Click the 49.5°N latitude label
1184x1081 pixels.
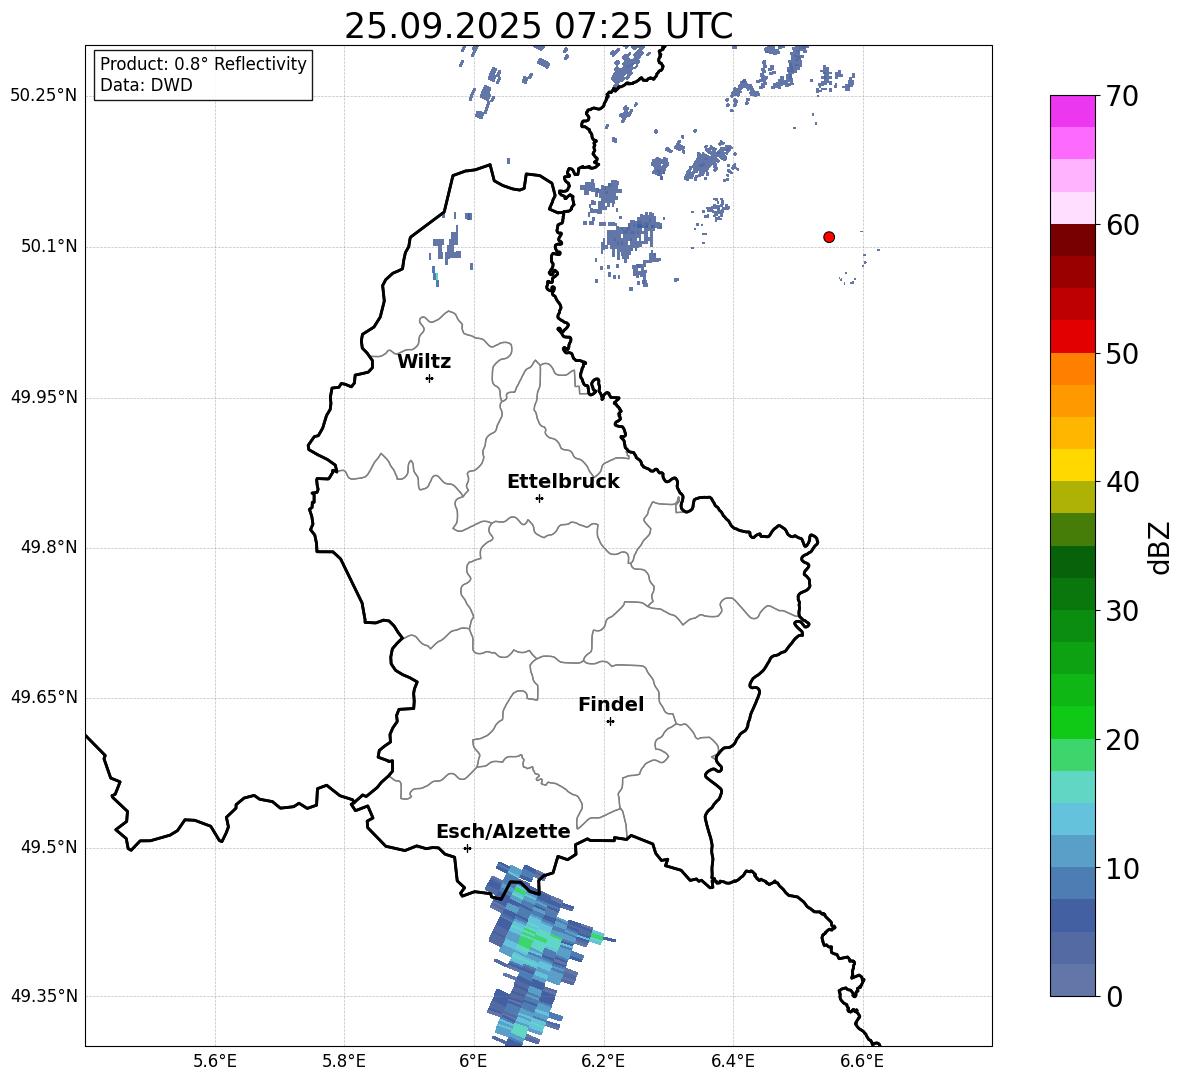[48, 848]
